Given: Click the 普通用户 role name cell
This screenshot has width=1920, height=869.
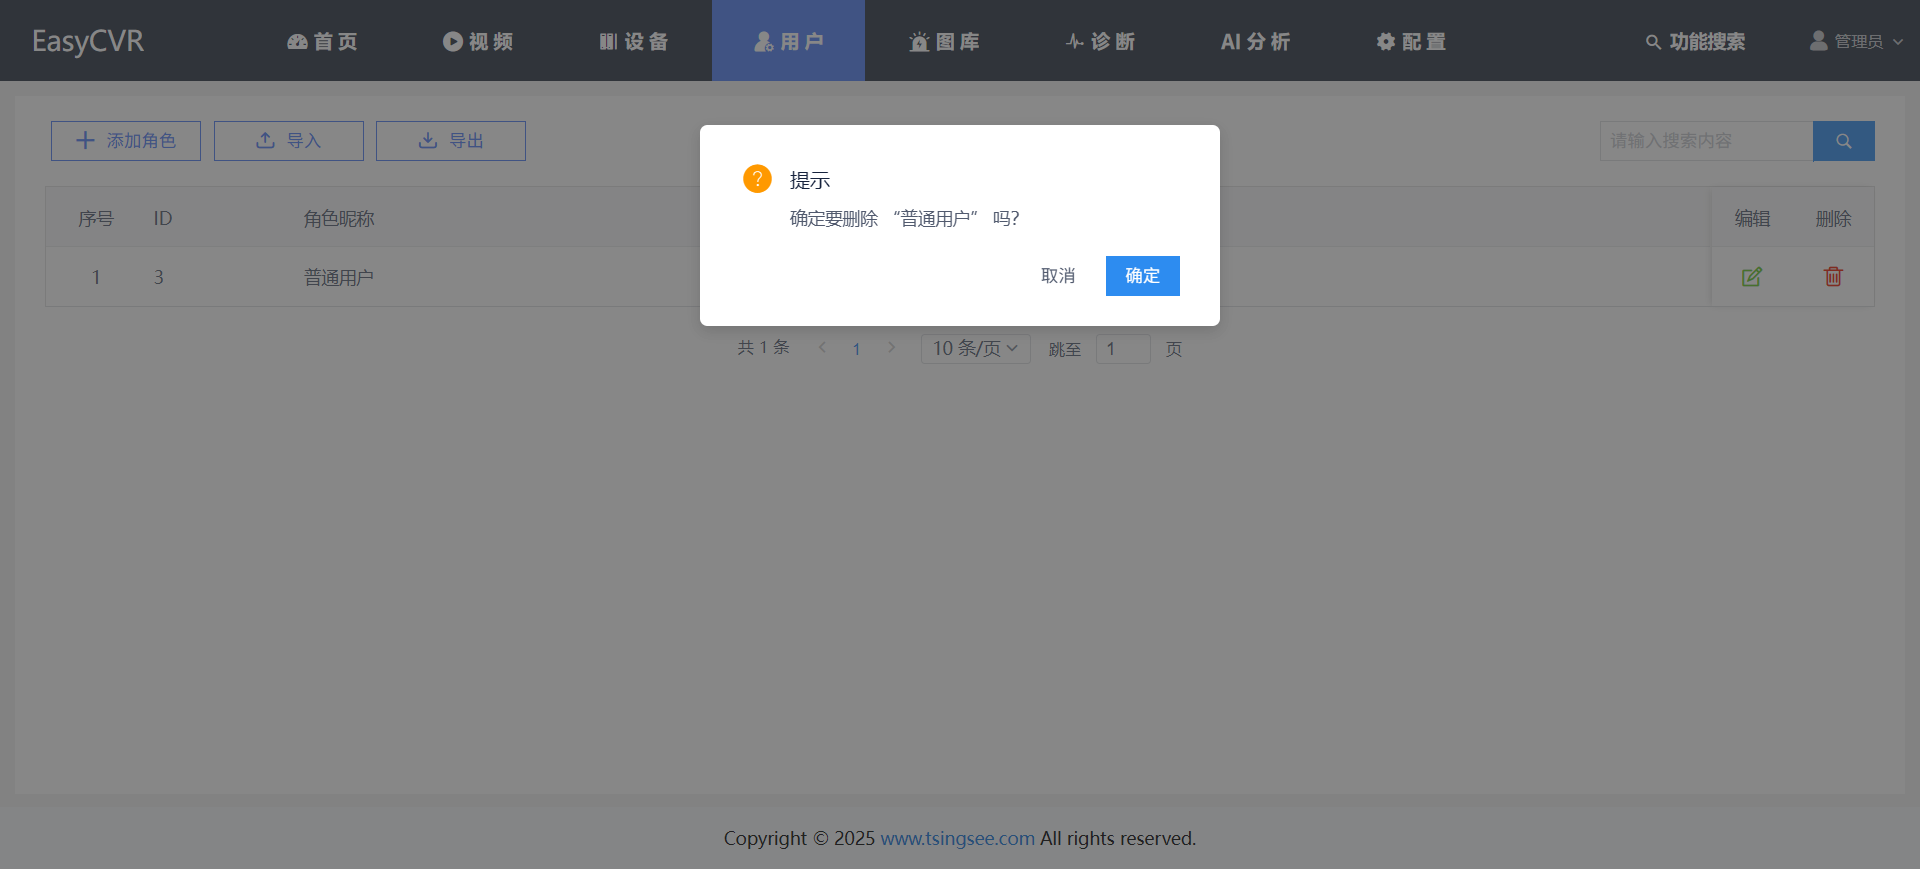Looking at the screenshot, I should tap(339, 277).
